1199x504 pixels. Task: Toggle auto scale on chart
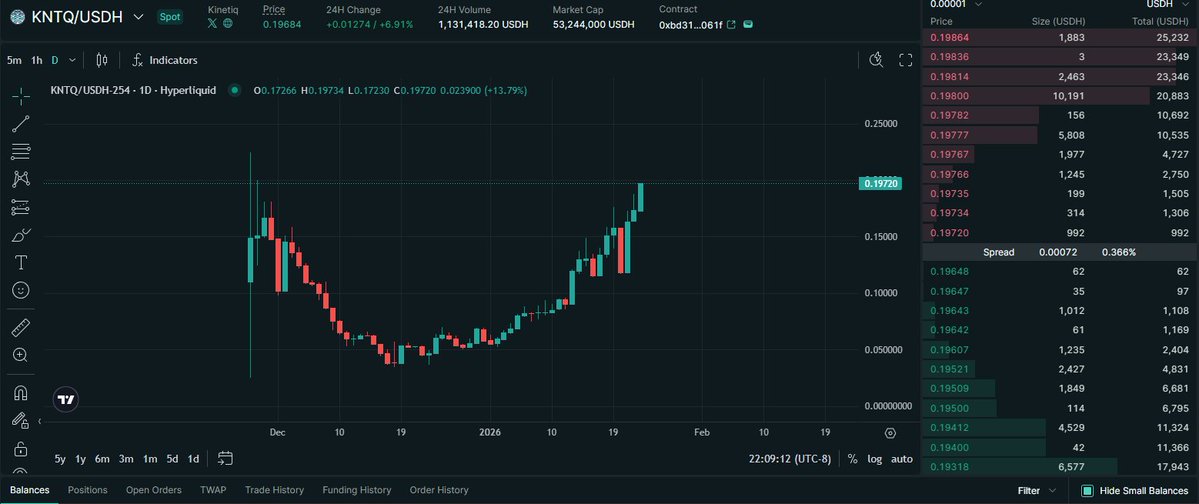[902, 459]
